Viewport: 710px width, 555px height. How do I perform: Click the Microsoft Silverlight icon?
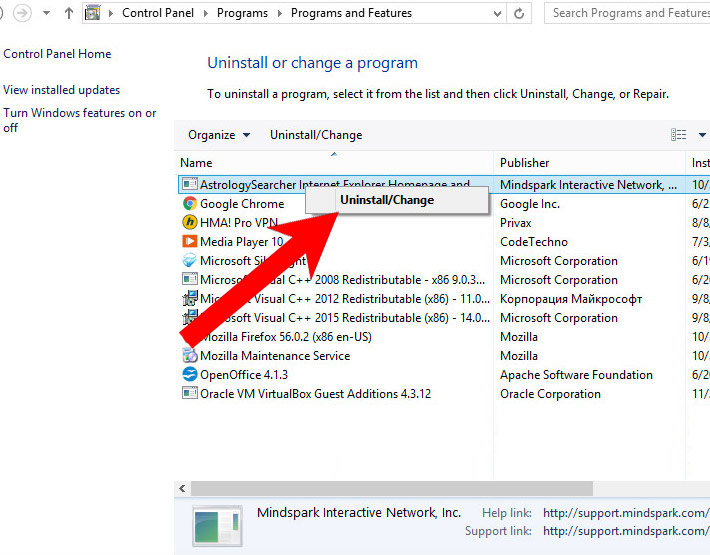point(190,260)
